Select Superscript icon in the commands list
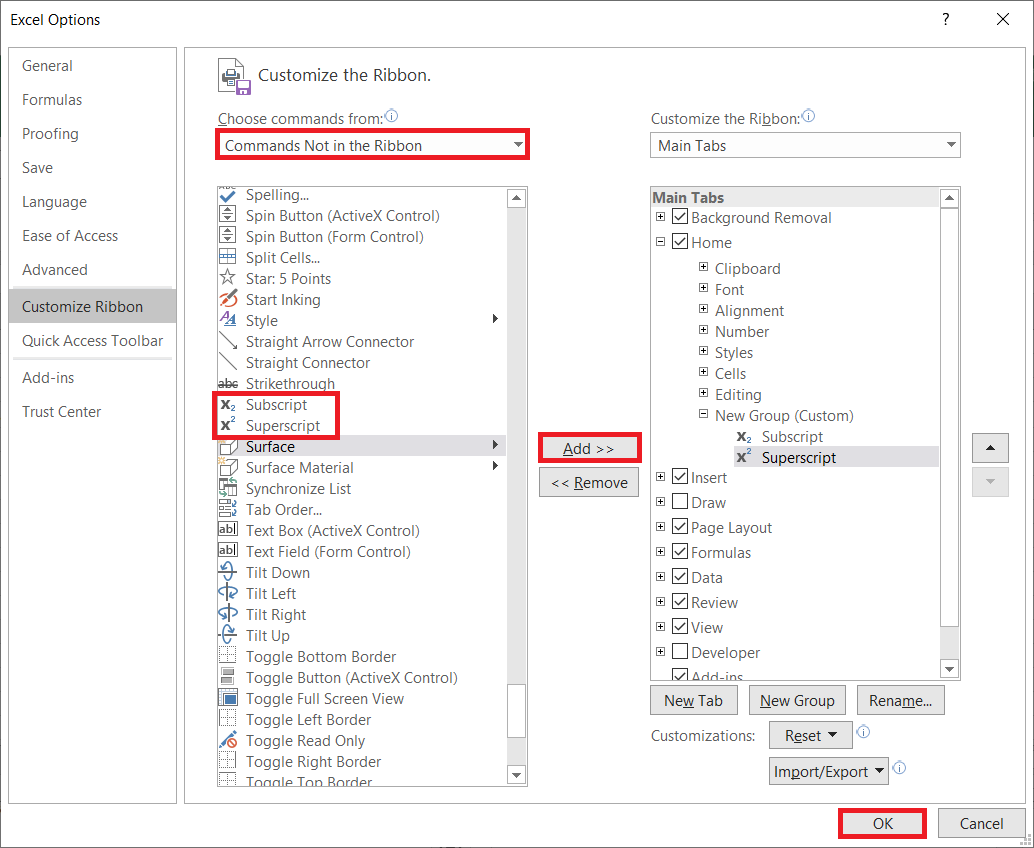 coord(228,425)
